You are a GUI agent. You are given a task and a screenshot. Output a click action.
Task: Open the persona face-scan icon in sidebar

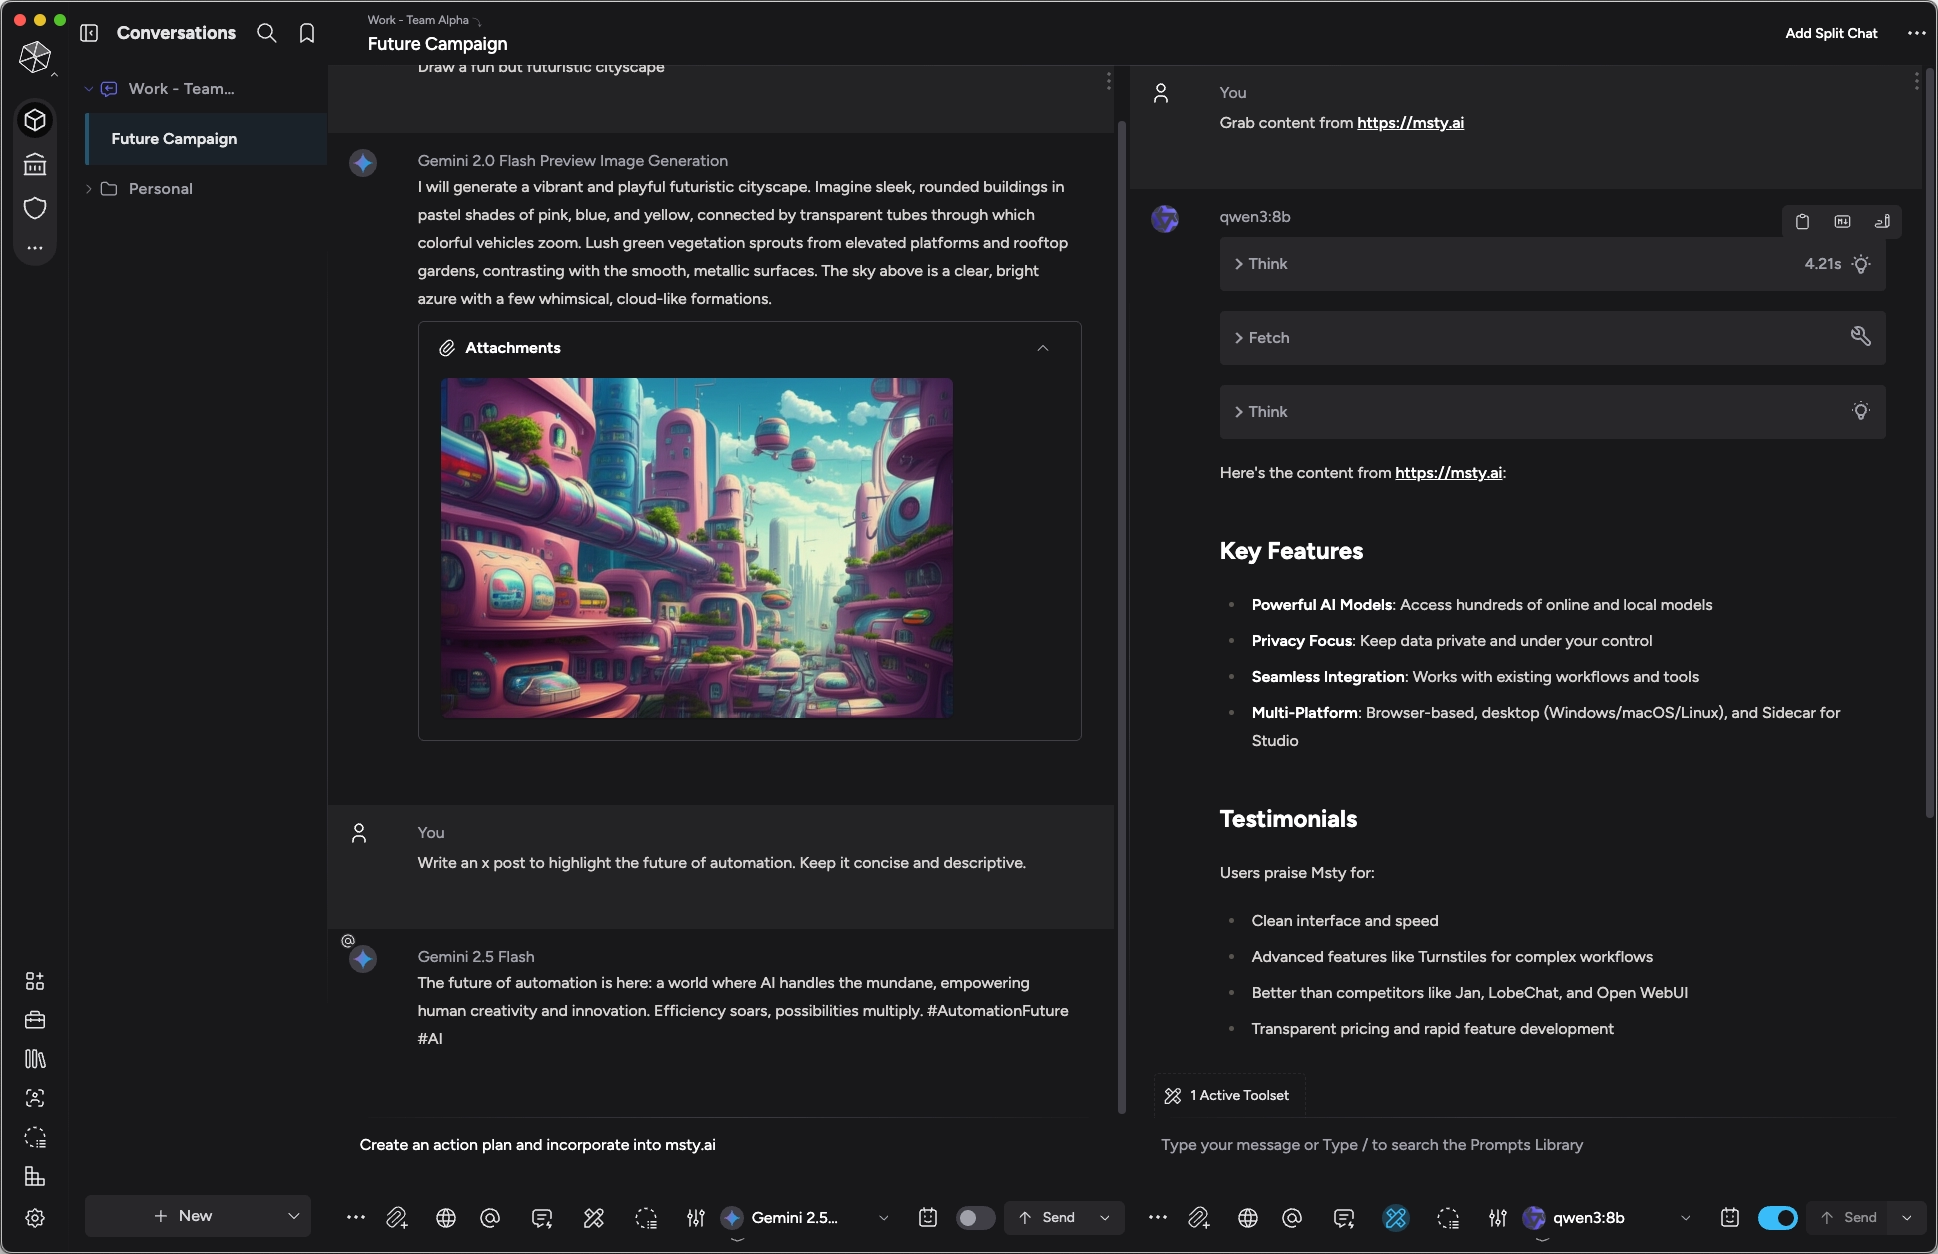35,1098
